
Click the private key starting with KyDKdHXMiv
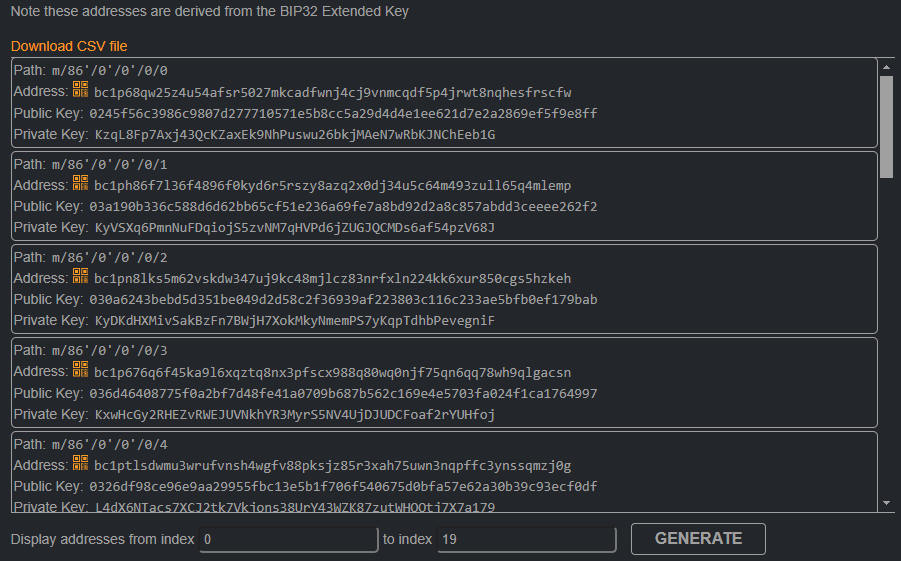pyautogui.click(x=295, y=320)
